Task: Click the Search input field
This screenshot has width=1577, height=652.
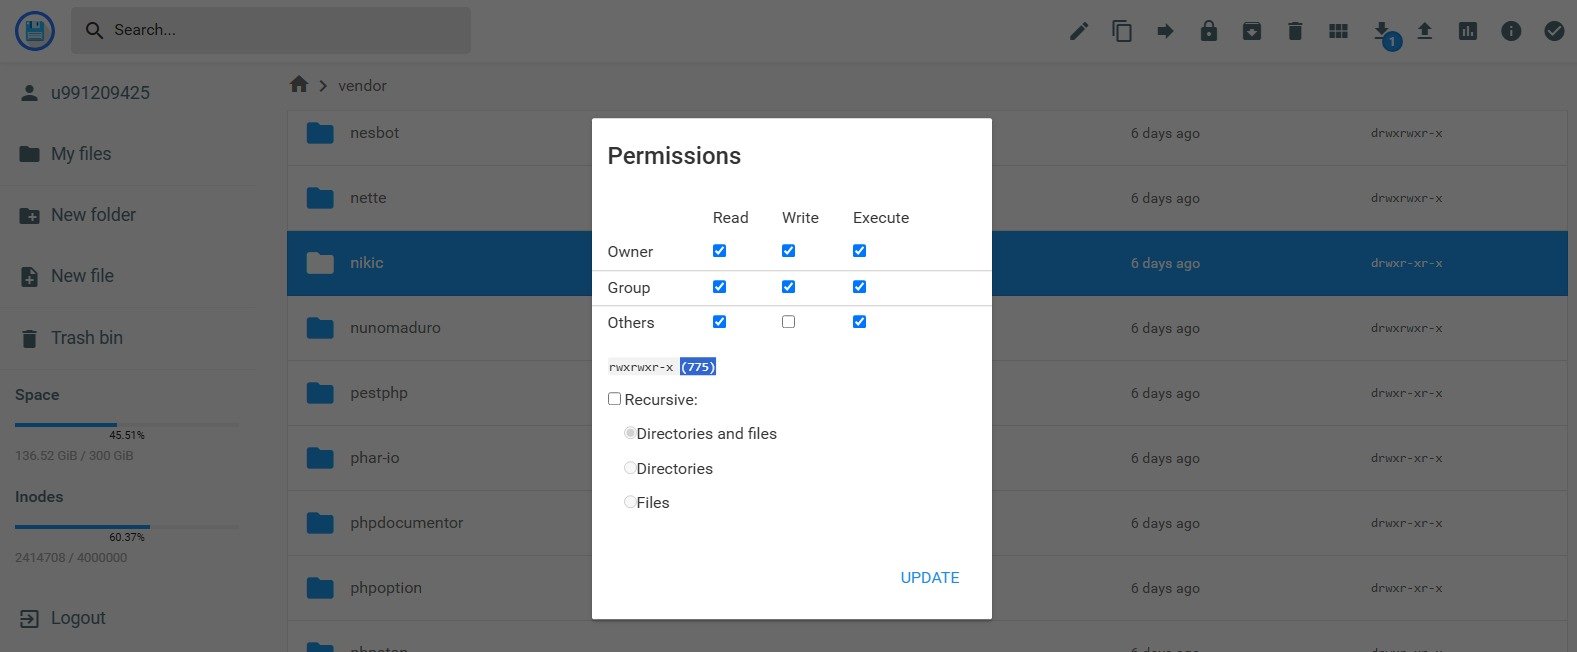Action: point(271,31)
